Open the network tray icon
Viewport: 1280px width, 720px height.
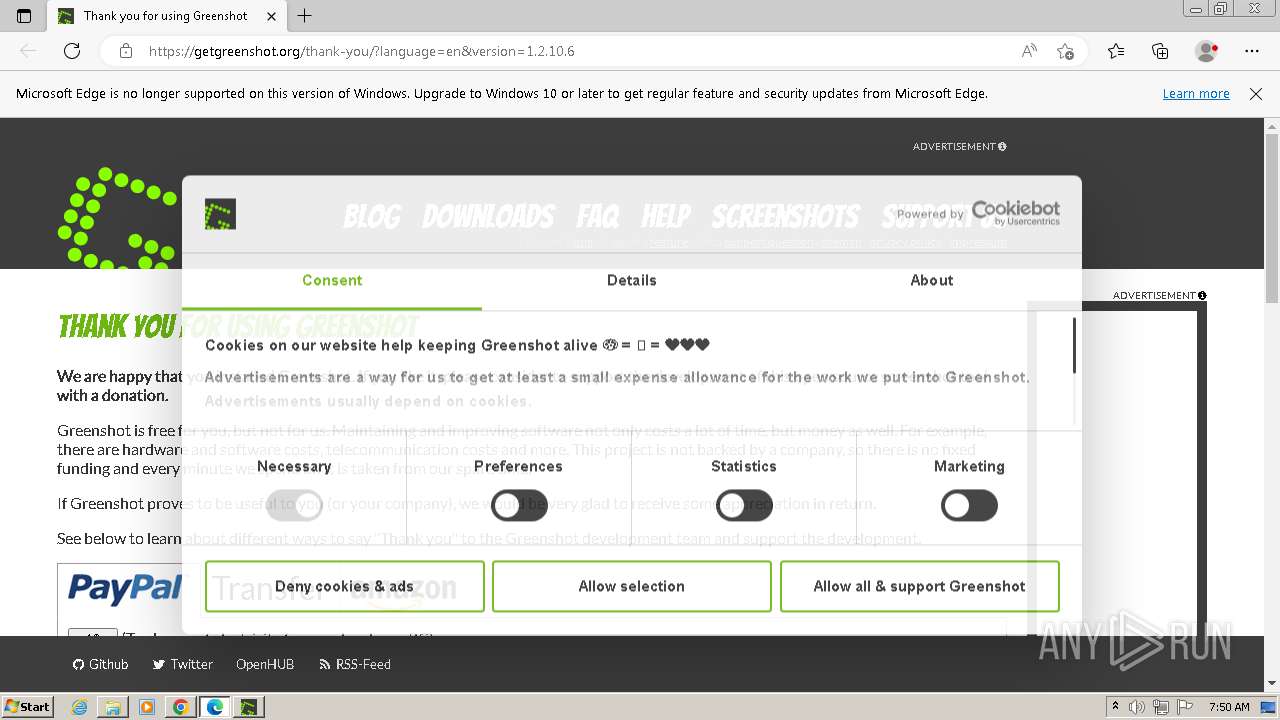(1161, 707)
